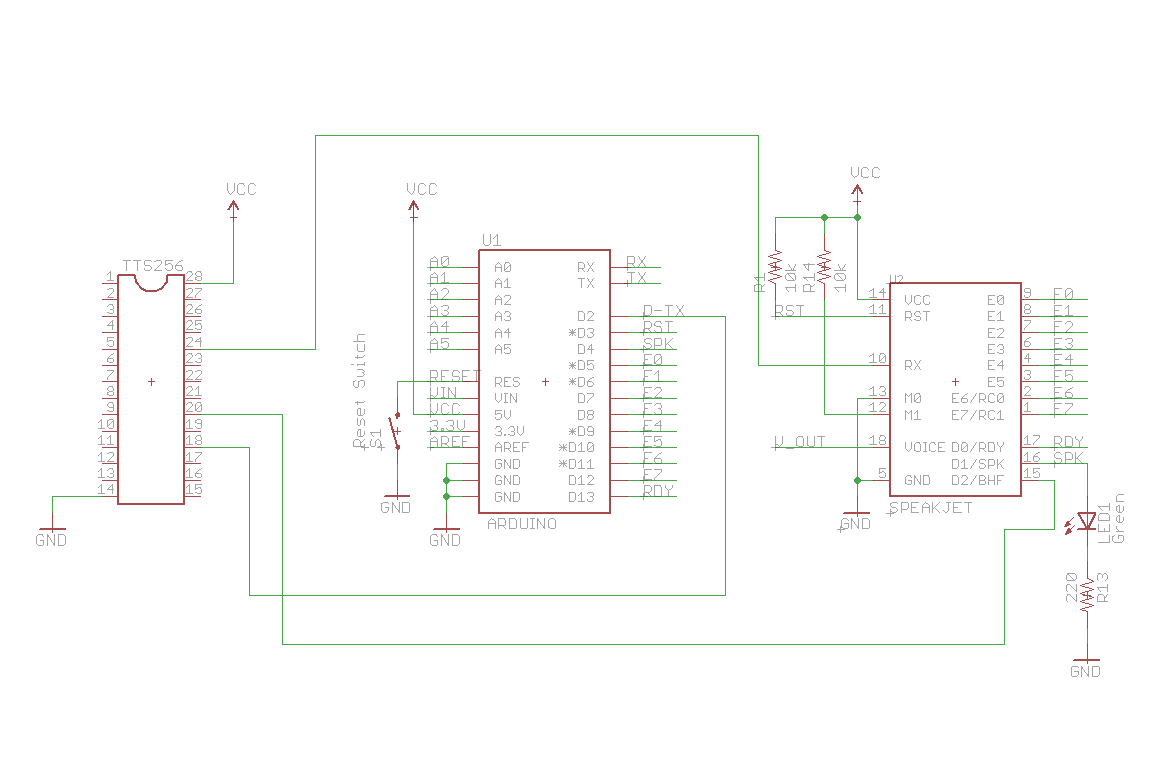Click the E7/RC1 pin label
The height and width of the screenshot is (770, 1155).
[977, 416]
